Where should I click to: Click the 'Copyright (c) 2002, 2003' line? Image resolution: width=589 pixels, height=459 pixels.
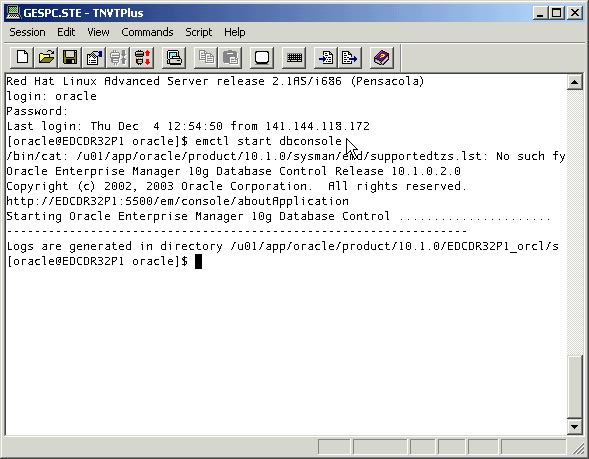[236, 186]
